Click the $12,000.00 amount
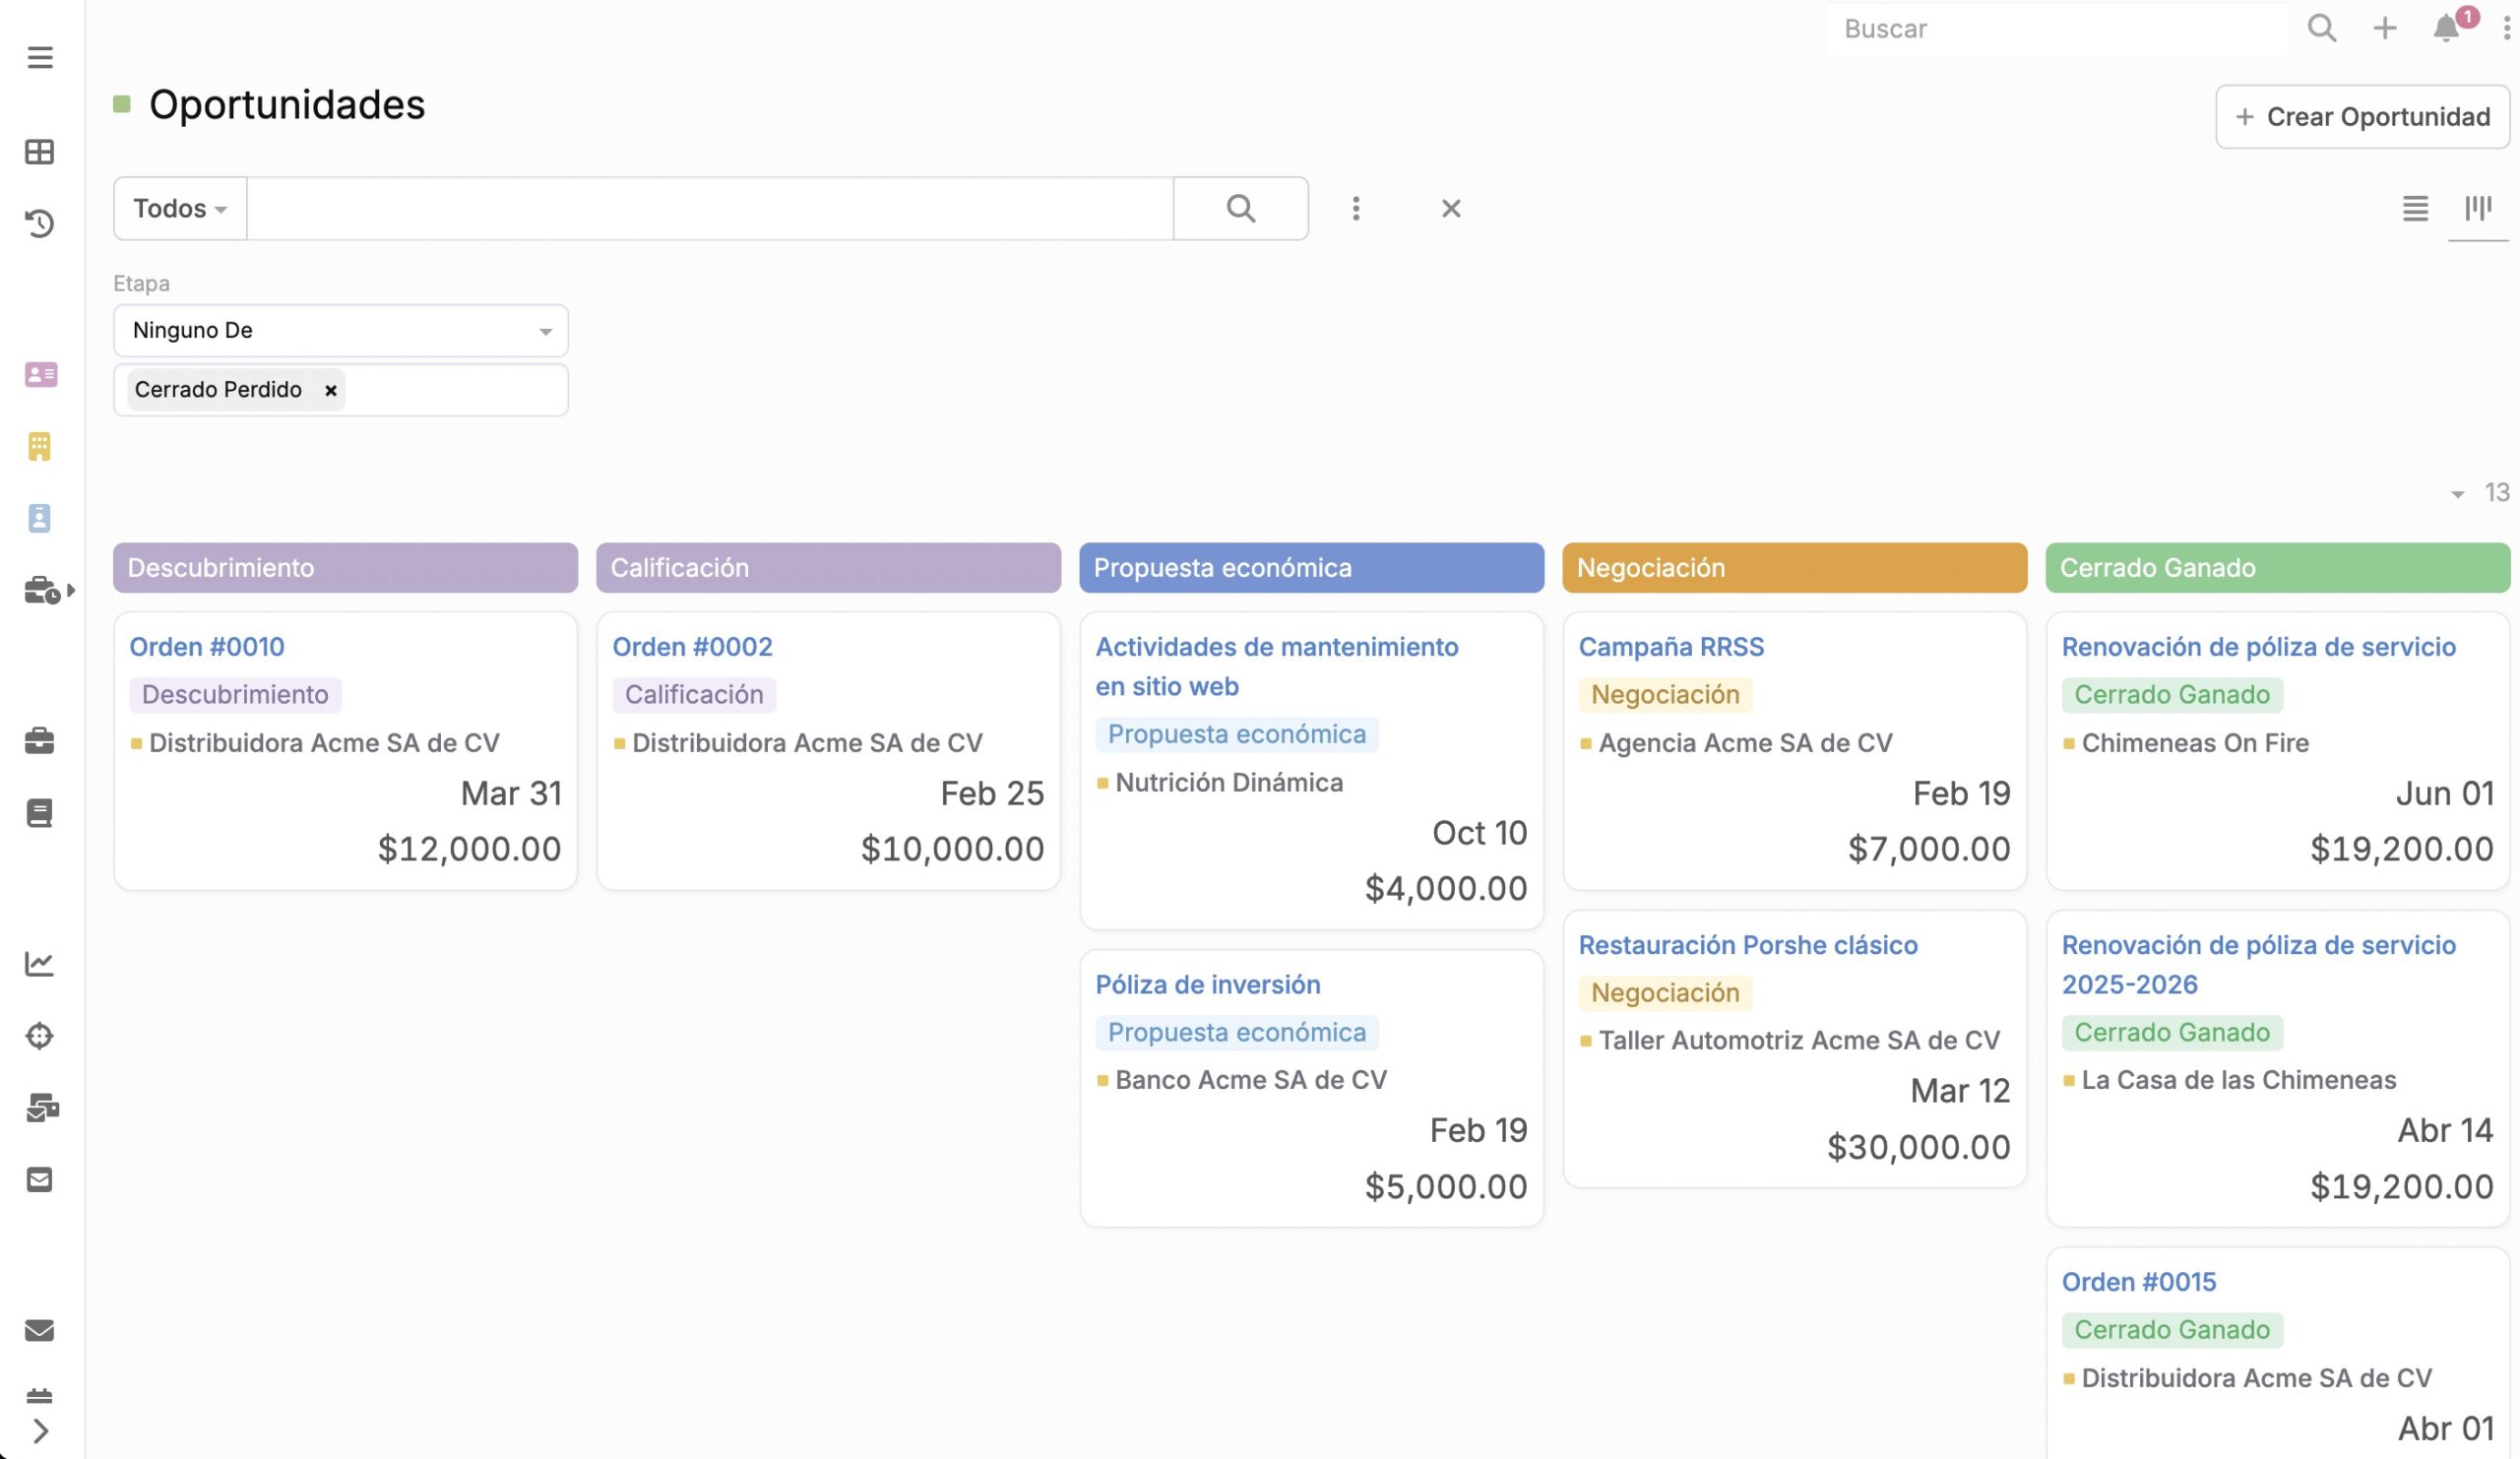Screen dimensions: 2520x1459 [x=469, y=849]
